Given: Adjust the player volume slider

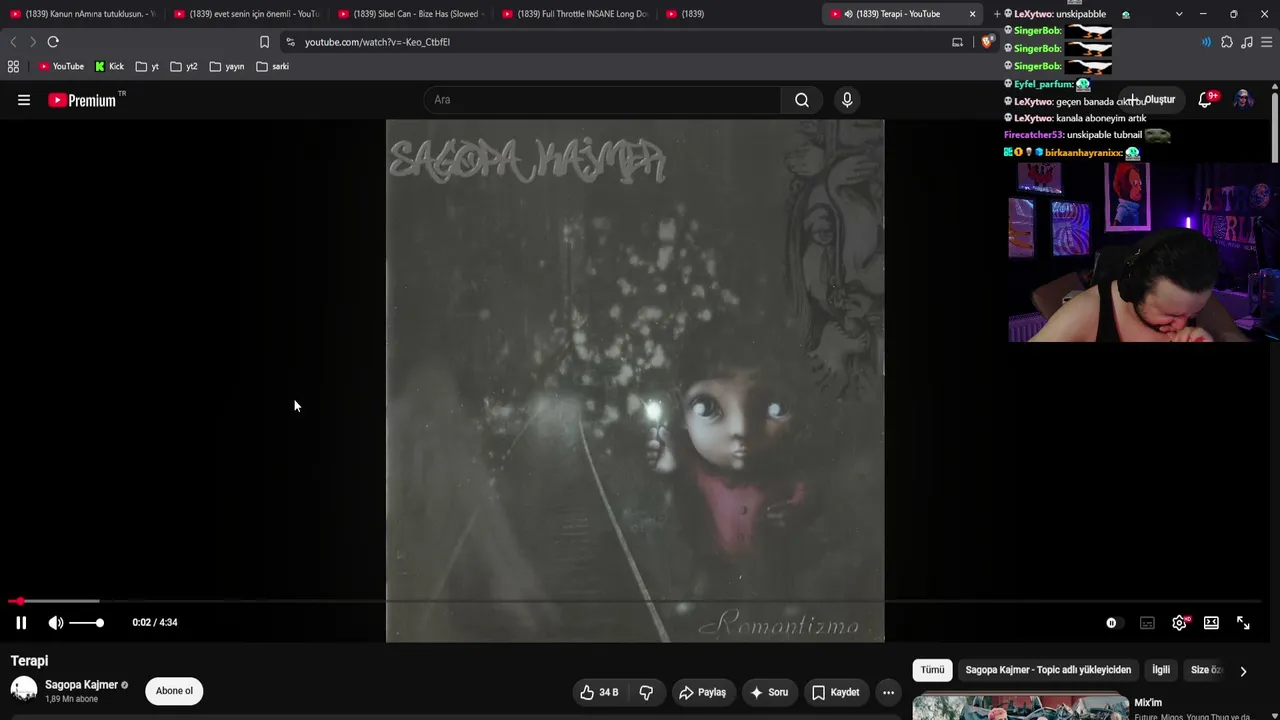Looking at the screenshot, I should [86, 623].
